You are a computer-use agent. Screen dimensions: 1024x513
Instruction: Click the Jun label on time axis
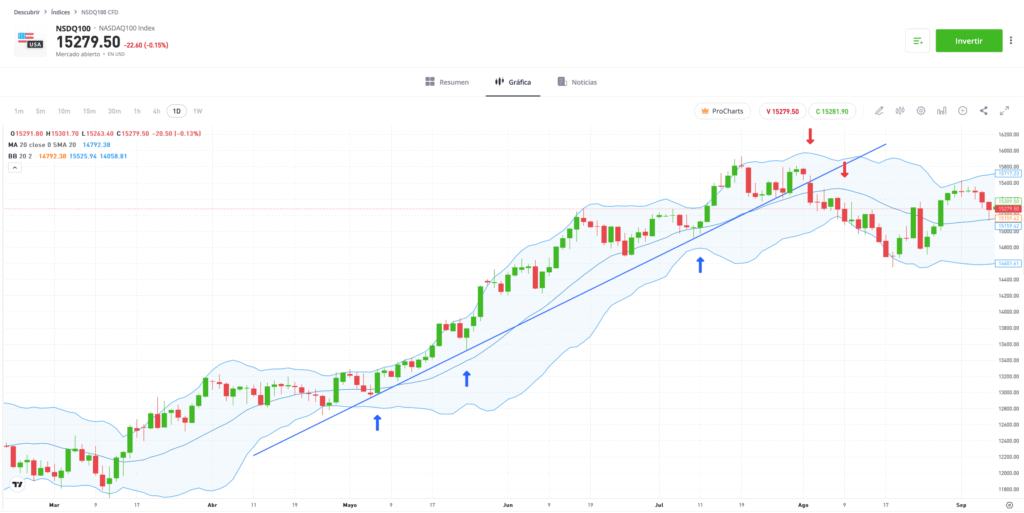click(508, 505)
